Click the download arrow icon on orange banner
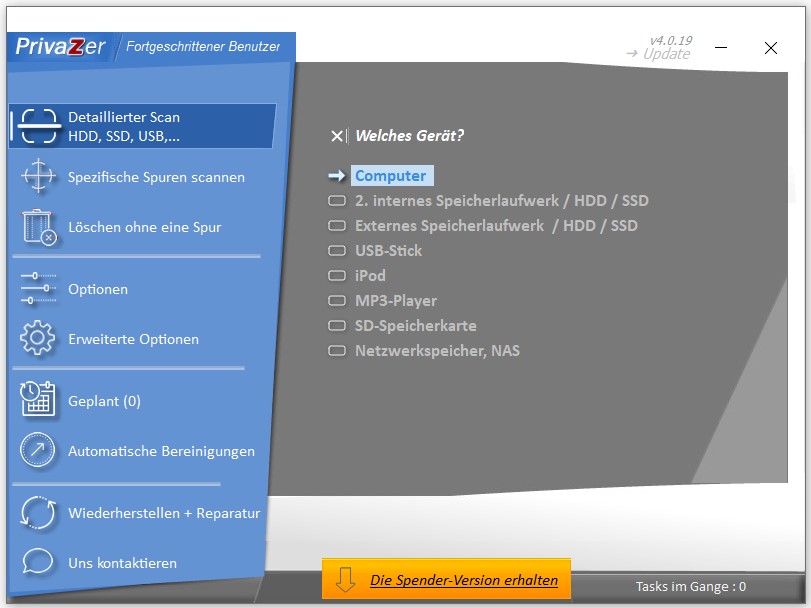Image resolution: width=811 pixels, height=608 pixels. tap(345, 580)
